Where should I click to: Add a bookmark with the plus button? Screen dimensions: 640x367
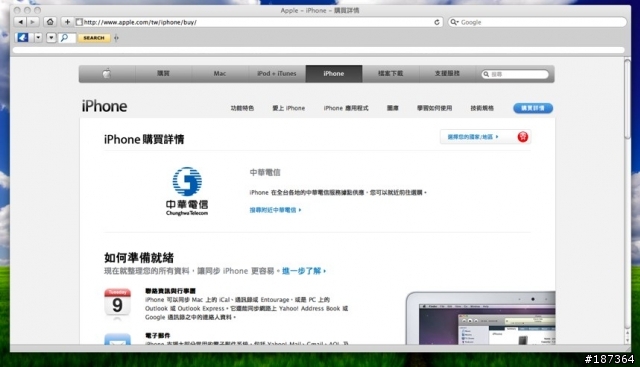[x=67, y=22]
